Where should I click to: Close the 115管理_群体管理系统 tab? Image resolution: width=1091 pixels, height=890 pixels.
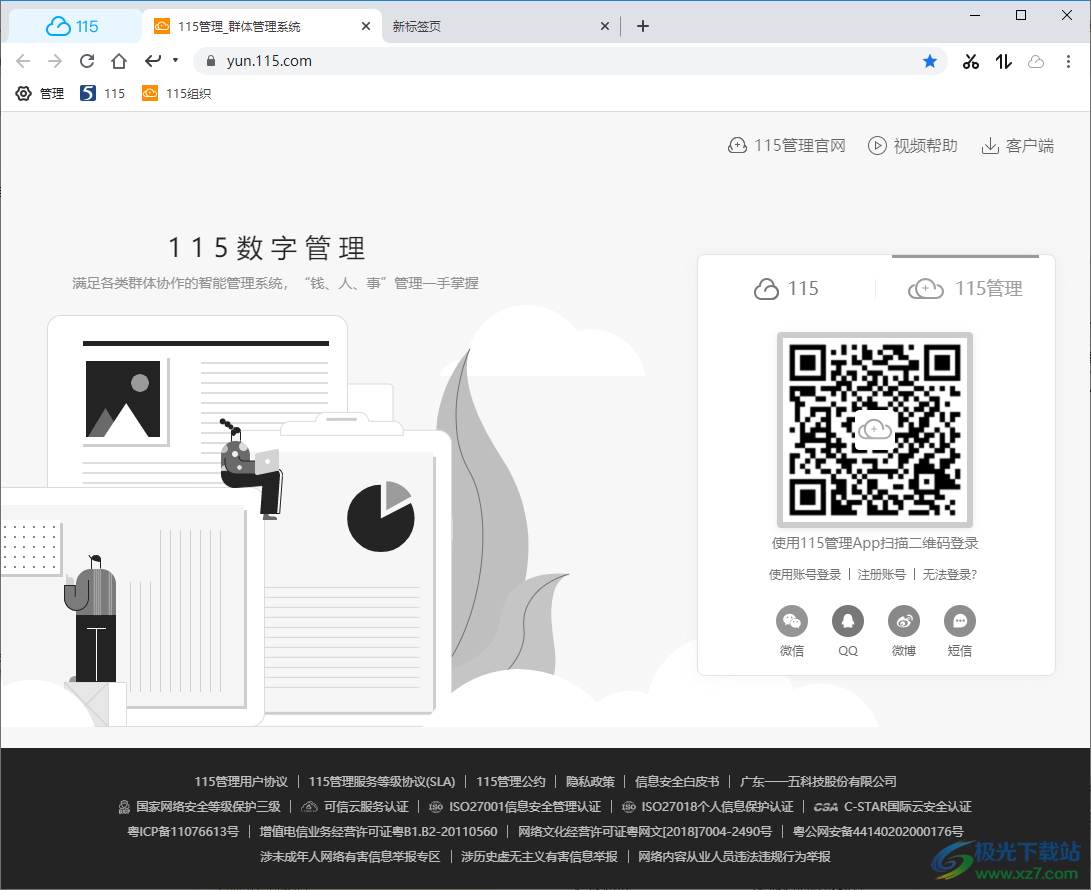[366, 26]
